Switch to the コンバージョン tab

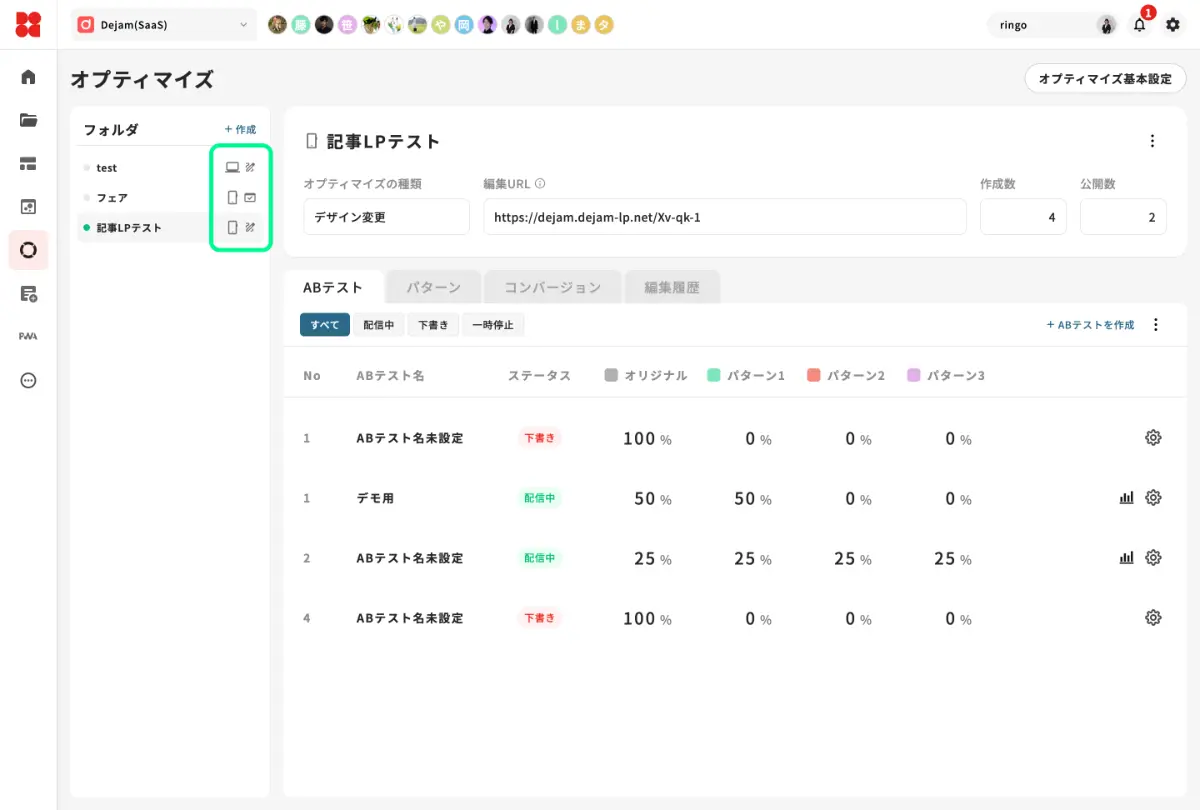pos(552,287)
